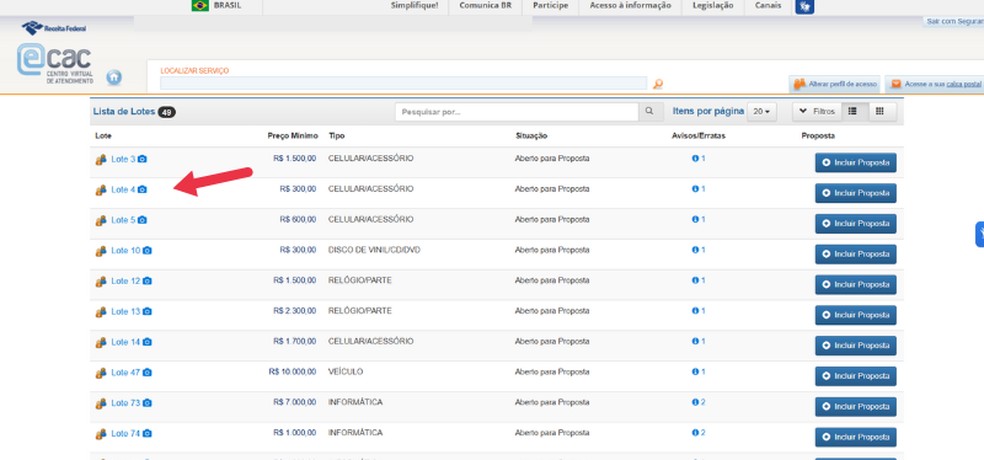The image size is (984, 460).
Task: Click the Brazil flag icon
Action: (199, 6)
